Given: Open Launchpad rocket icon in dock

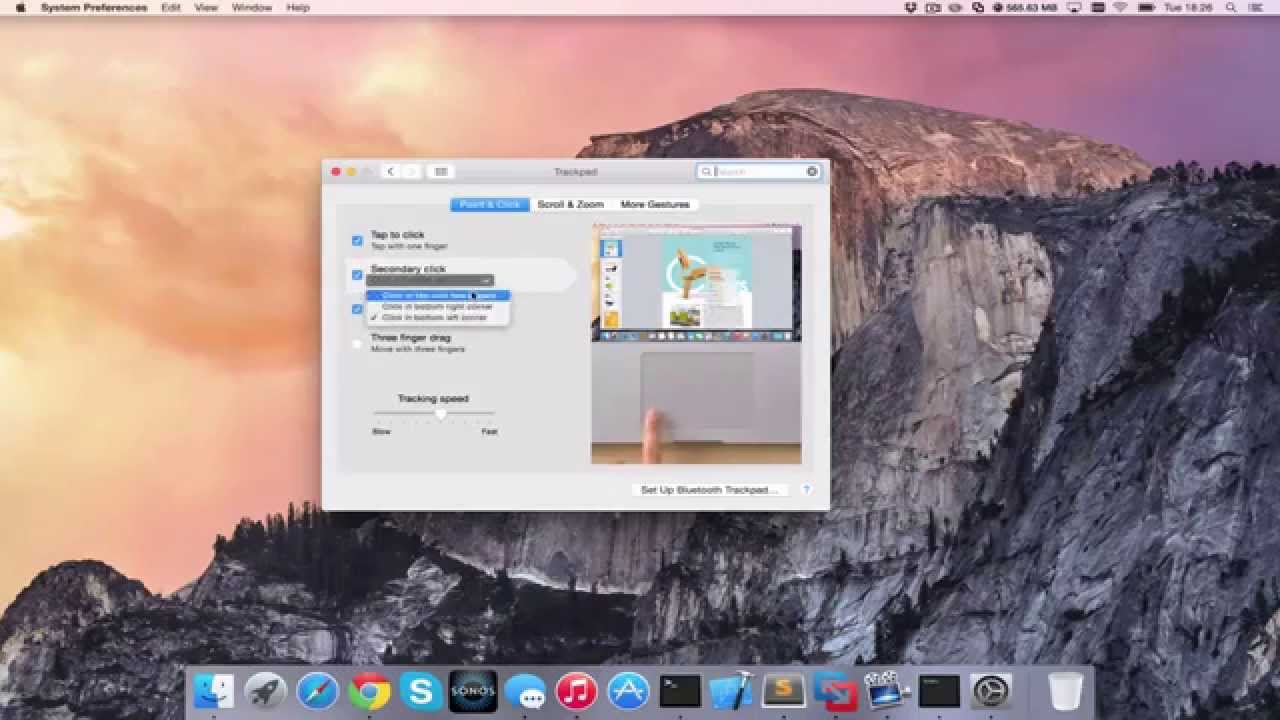Looking at the screenshot, I should coord(266,691).
